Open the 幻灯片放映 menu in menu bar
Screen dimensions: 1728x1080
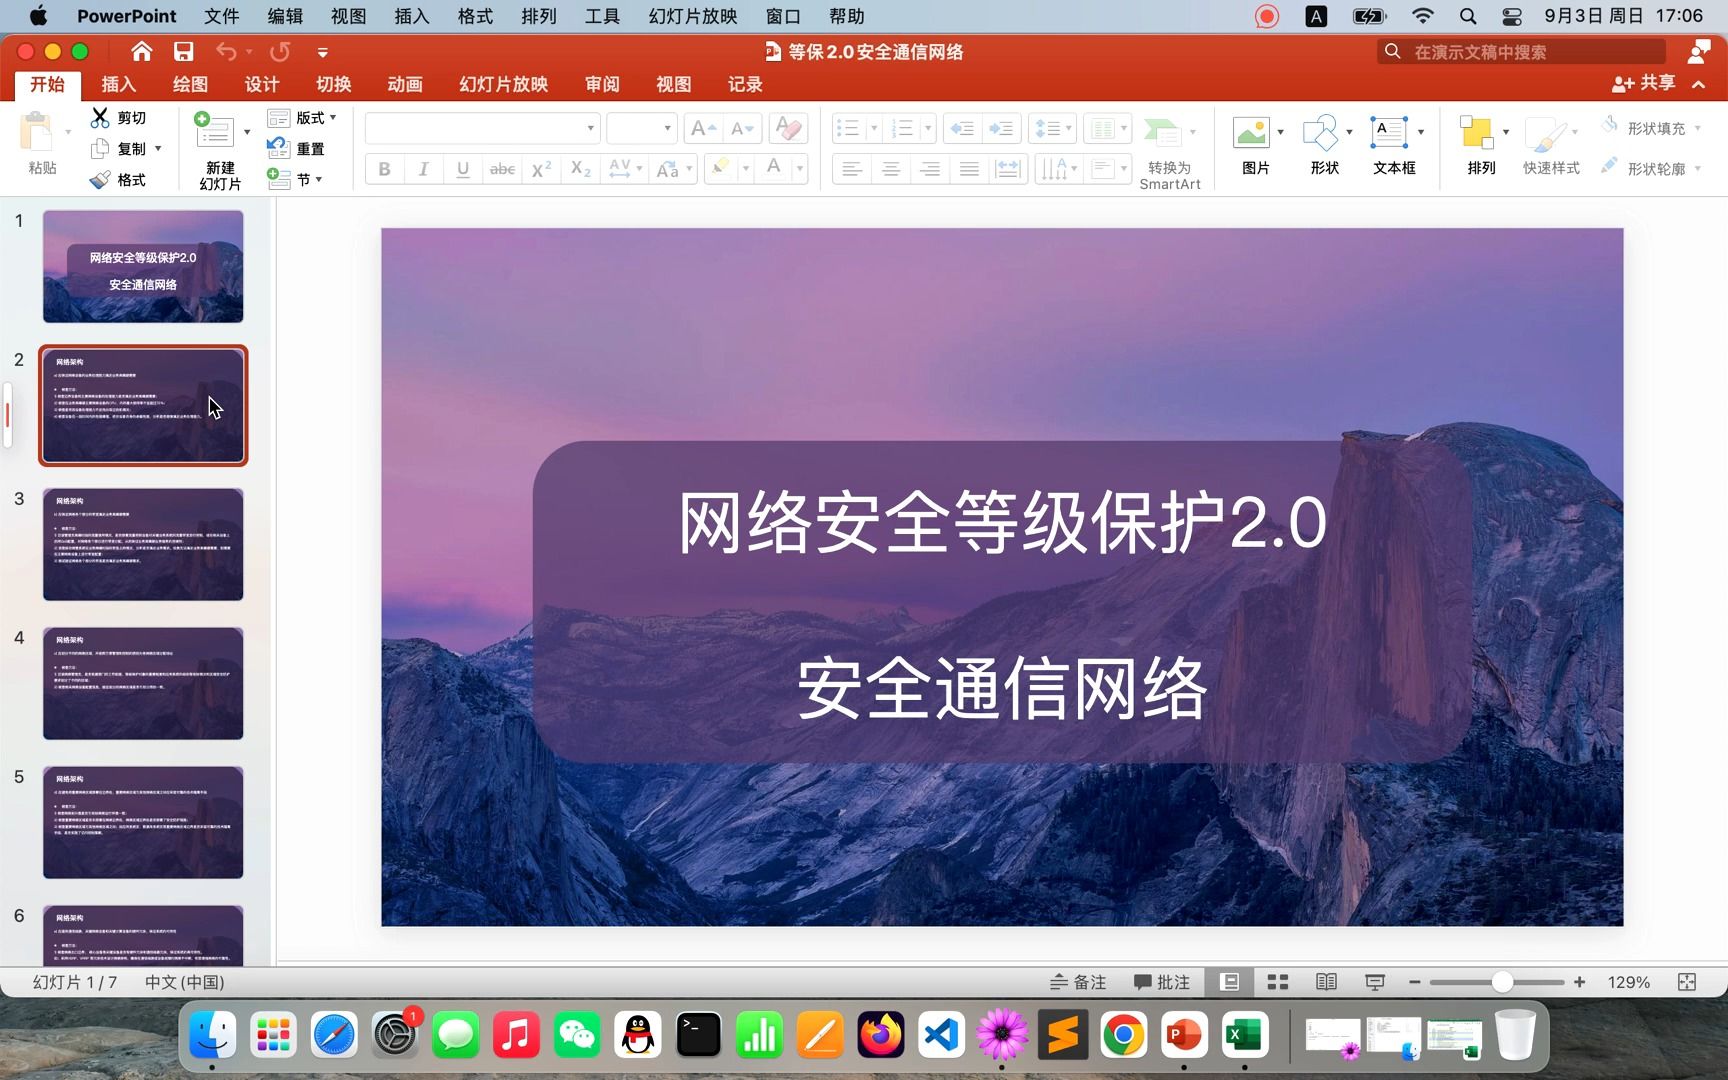pos(692,16)
